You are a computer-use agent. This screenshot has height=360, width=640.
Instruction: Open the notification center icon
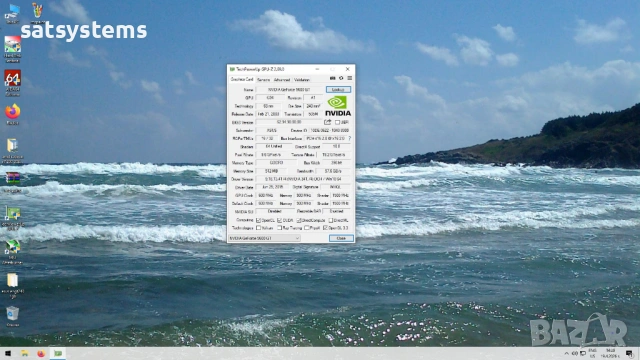point(629,353)
